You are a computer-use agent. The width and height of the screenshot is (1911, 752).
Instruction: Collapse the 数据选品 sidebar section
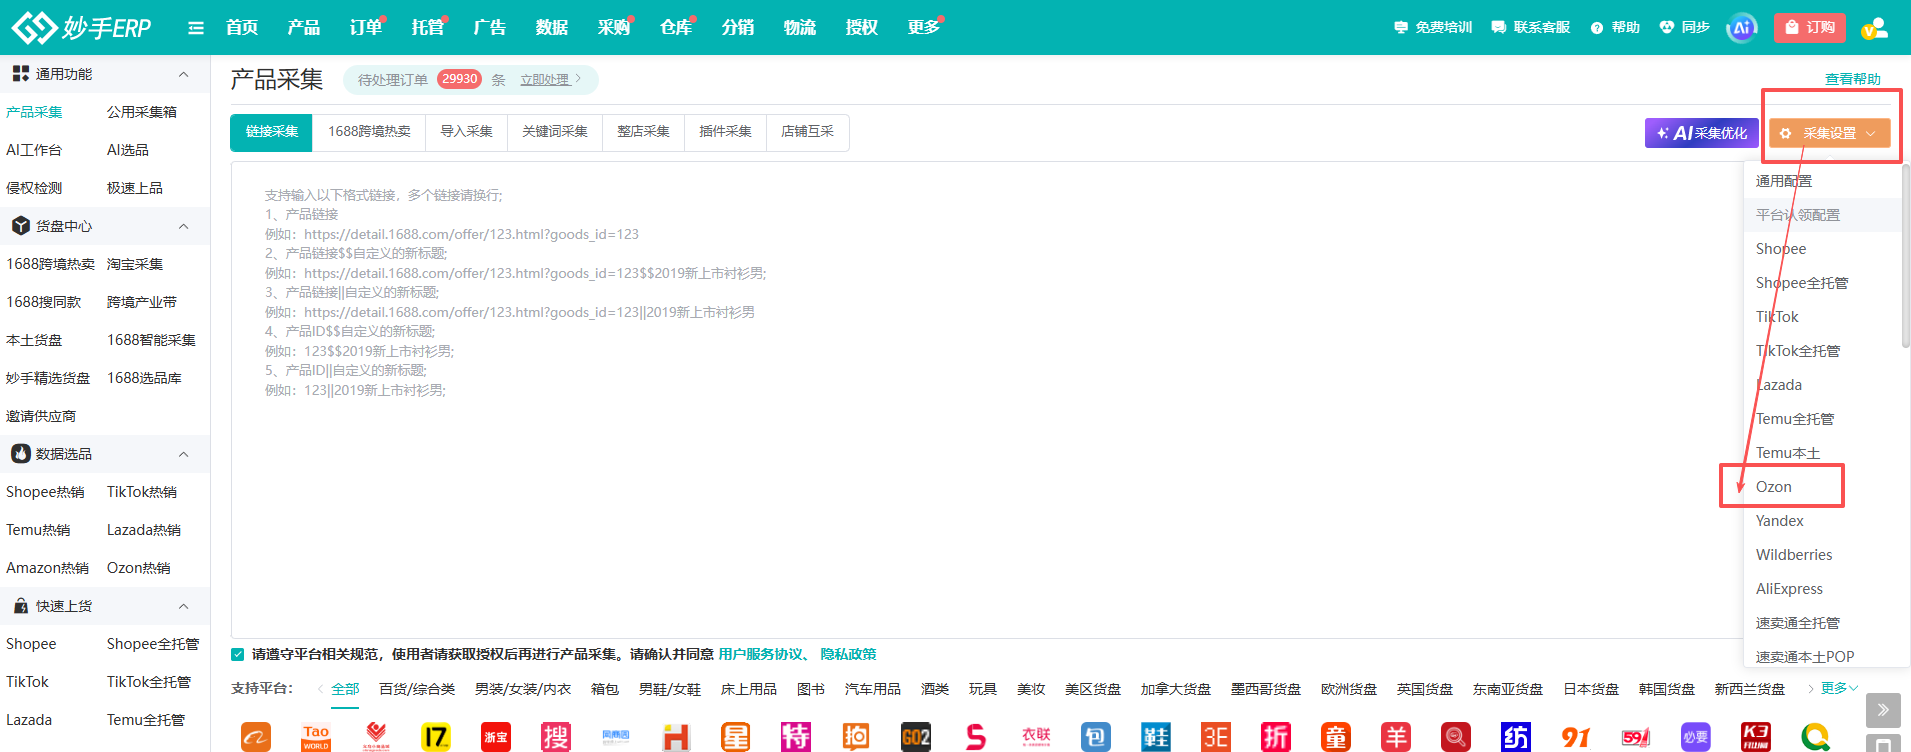tap(183, 454)
